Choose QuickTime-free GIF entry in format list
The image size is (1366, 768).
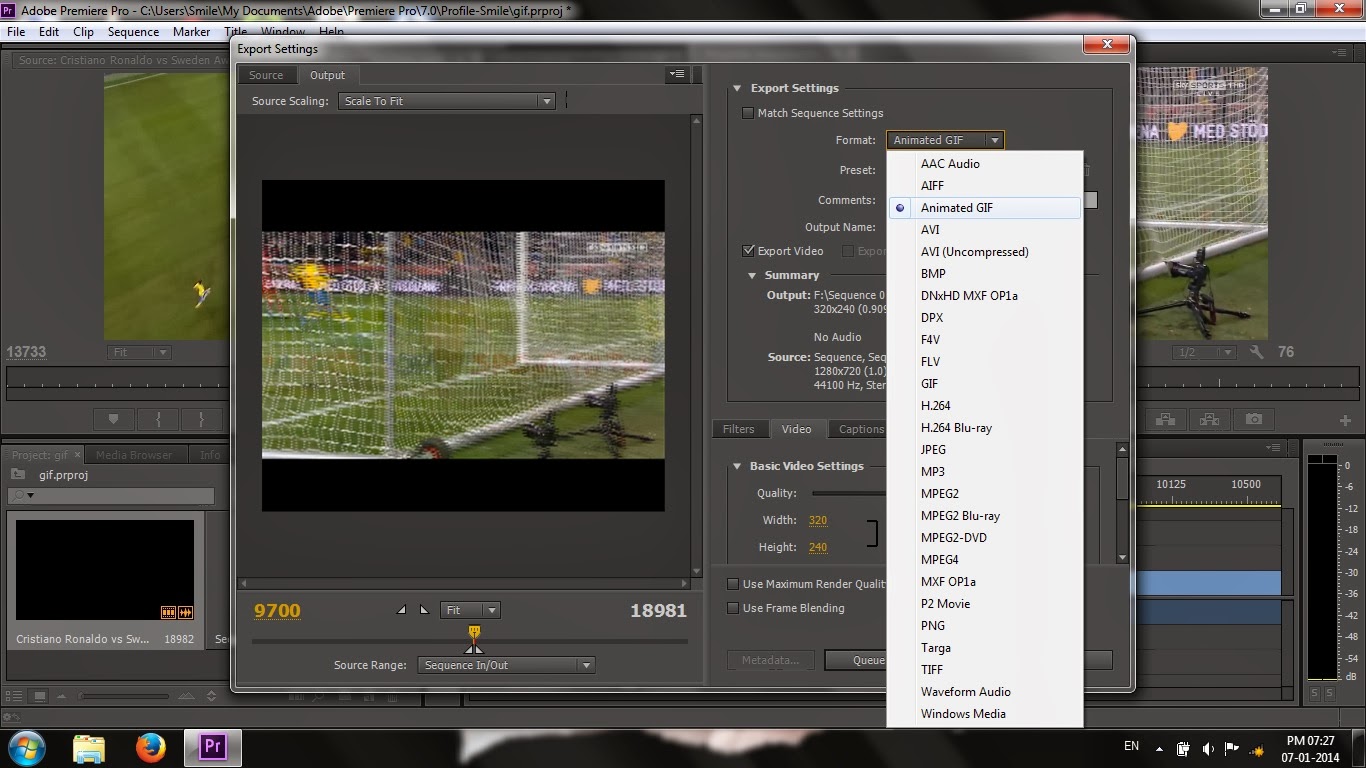click(985, 384)
